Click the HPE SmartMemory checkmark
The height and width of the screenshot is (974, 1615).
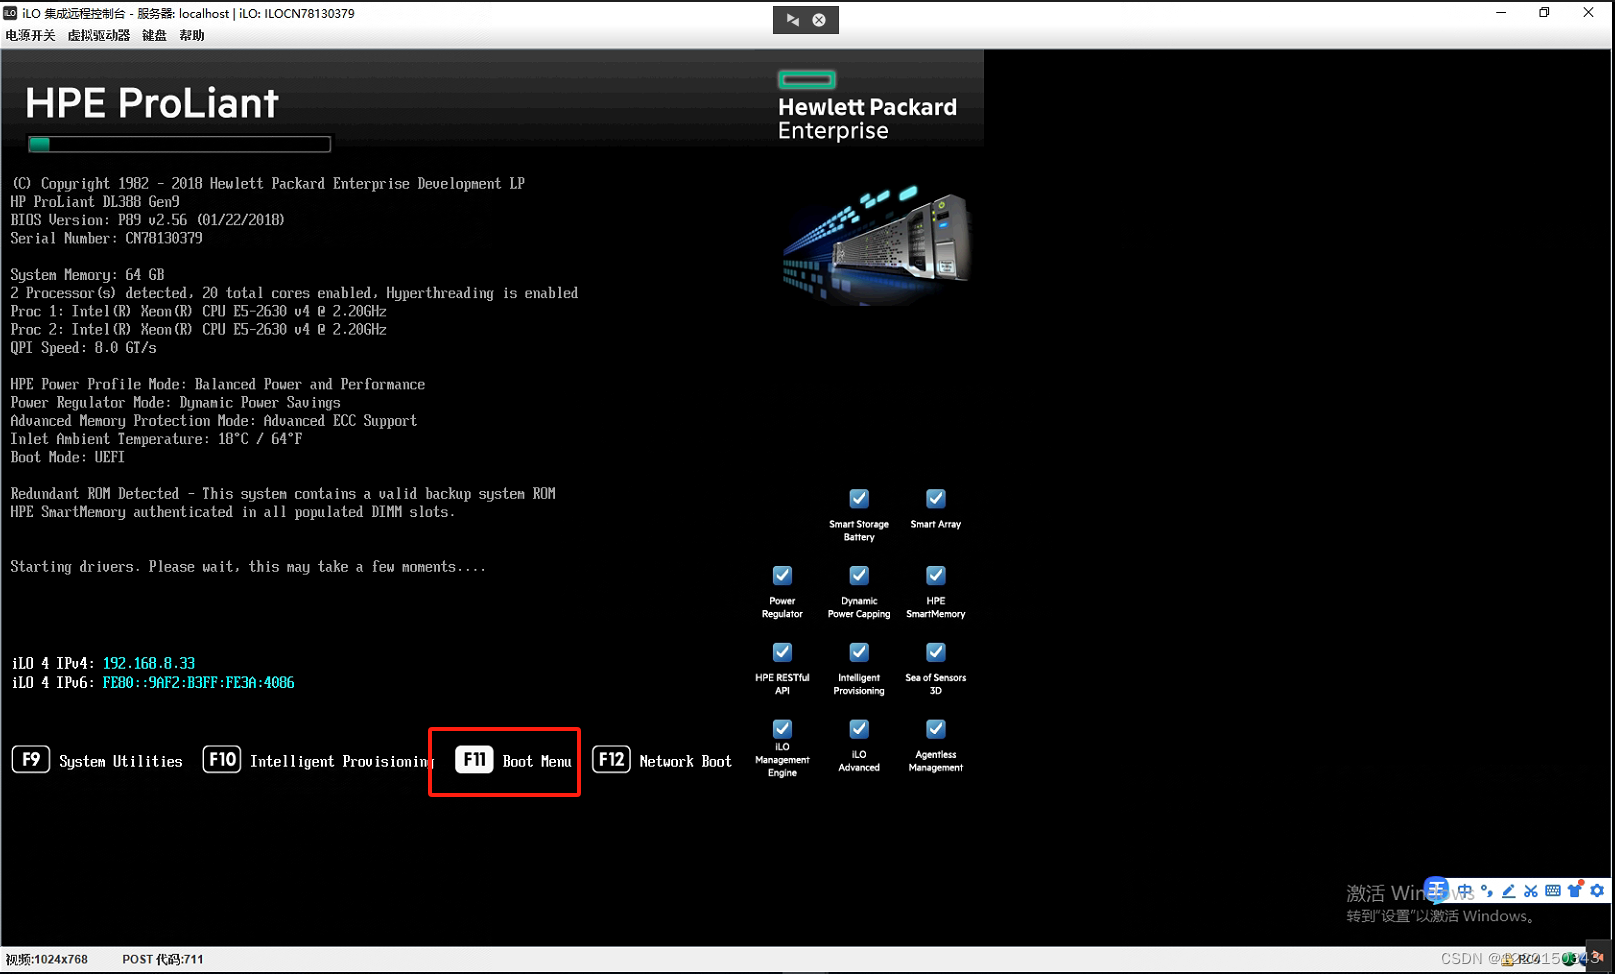tap(936, 575)
